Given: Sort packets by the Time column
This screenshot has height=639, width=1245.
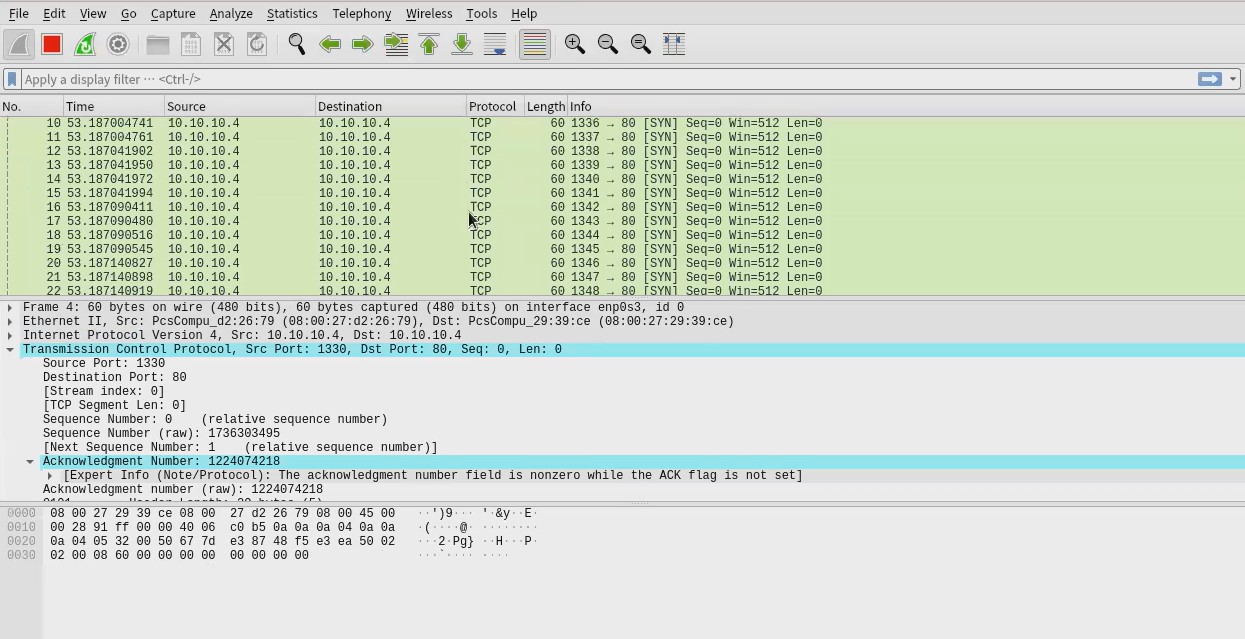Looking at the screenshot, I should pyautogui.click(x=113, y=106).
